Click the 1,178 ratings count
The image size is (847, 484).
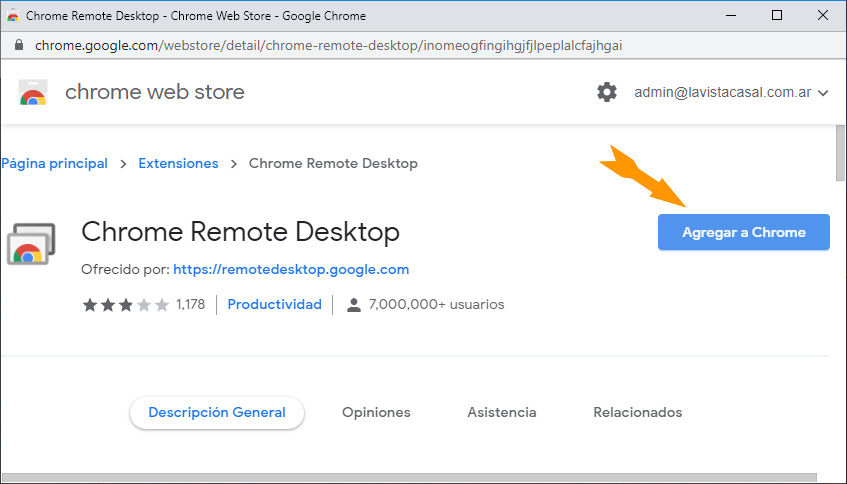tap(190, 305)
